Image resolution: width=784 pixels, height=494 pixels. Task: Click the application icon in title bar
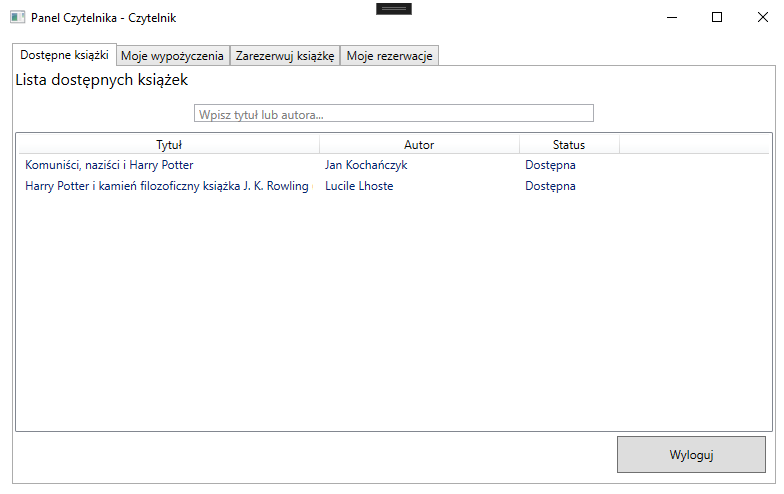[x=18, y=18]
